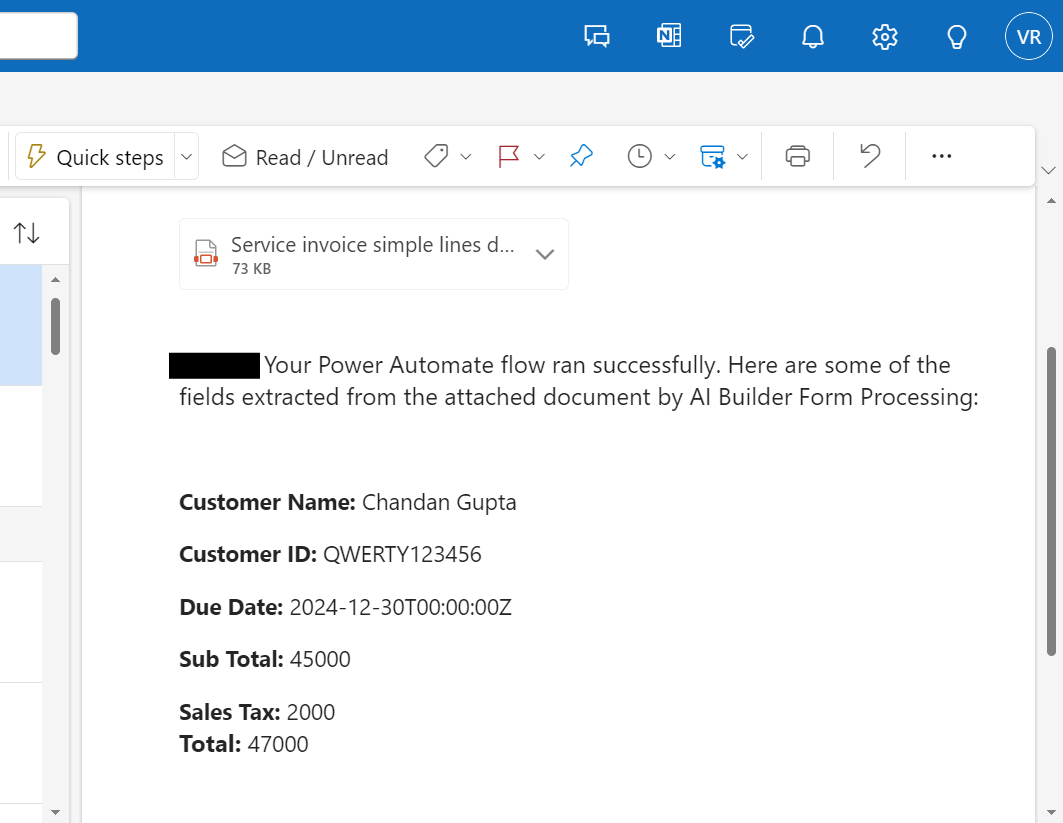Image resolution: width=1063 pixels, height=823 pixels.
Task: Toggle Read / Unread status
Action: [305, 157]
